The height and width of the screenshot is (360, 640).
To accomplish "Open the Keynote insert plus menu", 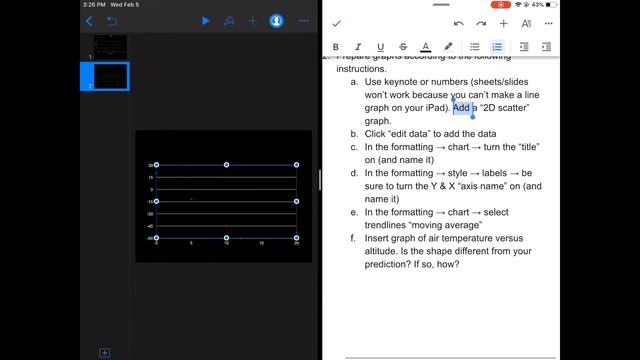I will pos(253,21).
